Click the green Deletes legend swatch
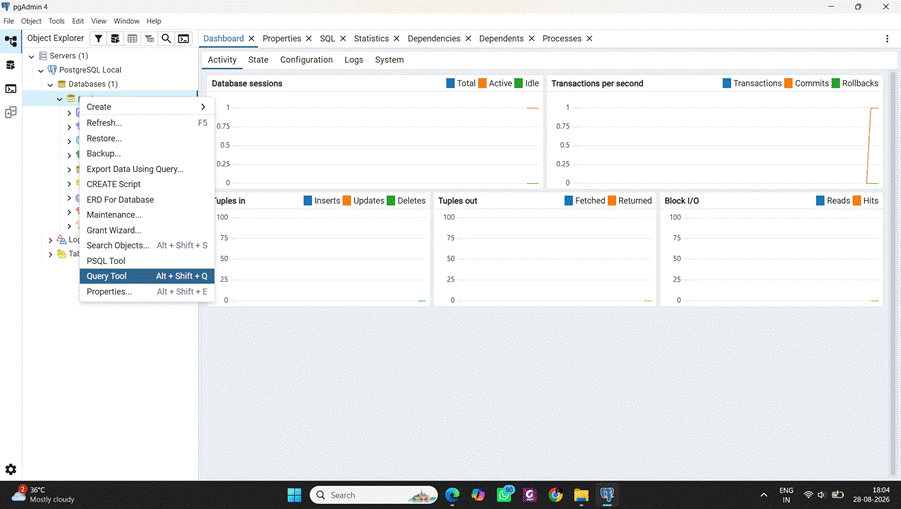 coord(391,200)
